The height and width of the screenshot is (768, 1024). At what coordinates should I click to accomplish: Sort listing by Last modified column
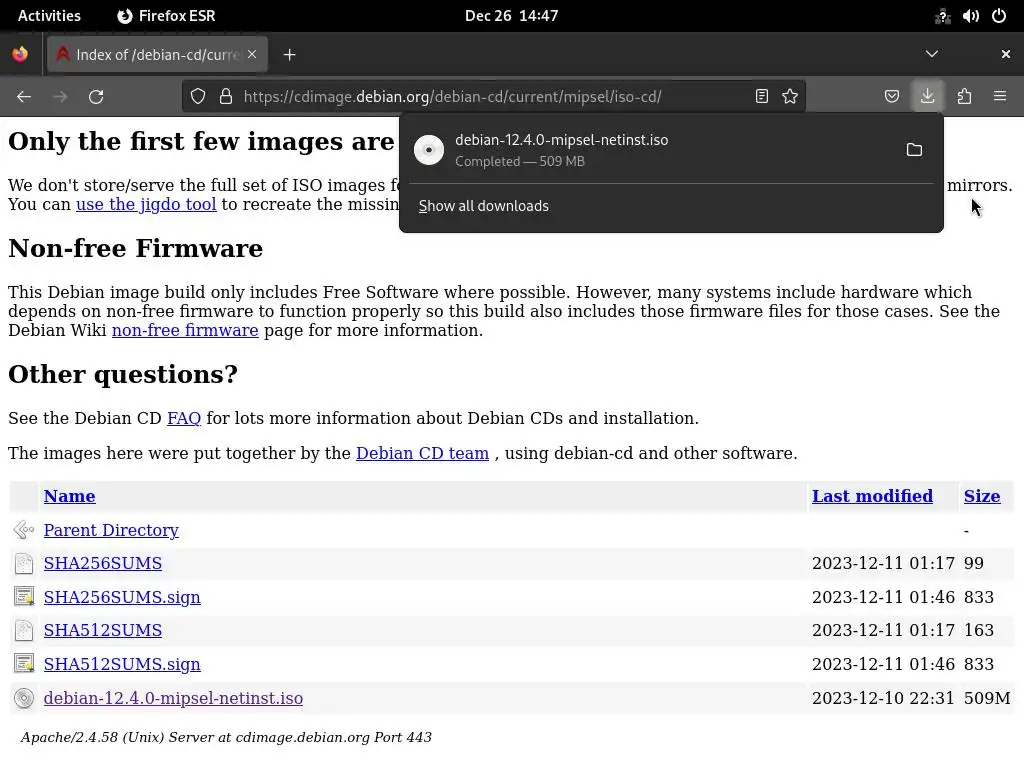click(x=872, y=496)
